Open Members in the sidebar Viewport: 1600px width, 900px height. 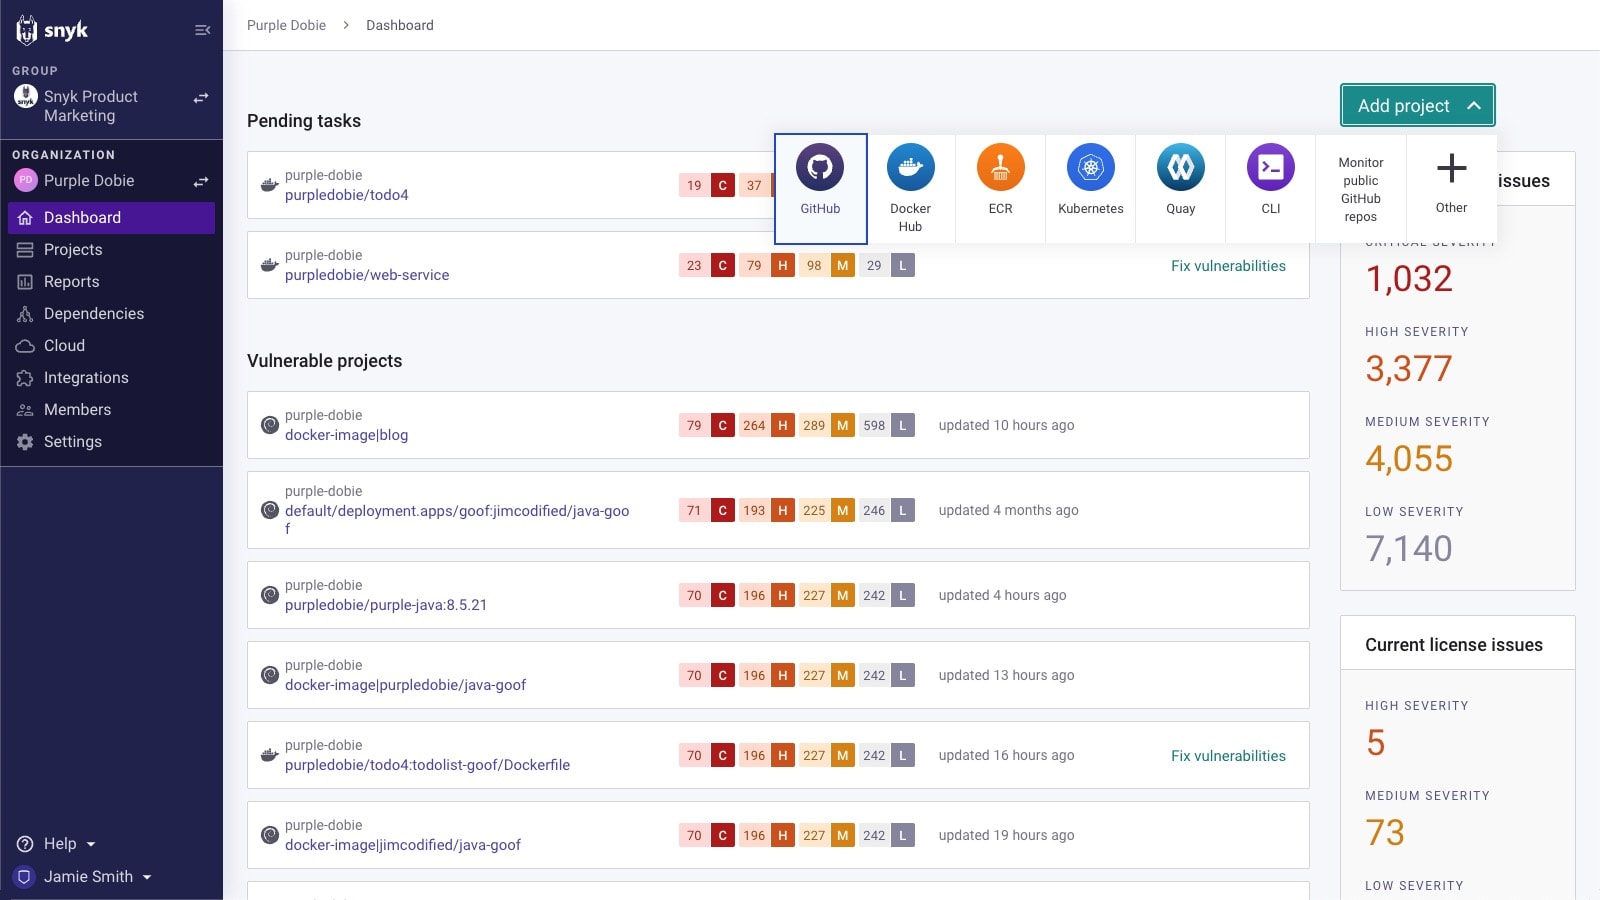click(x=111, y=410)
